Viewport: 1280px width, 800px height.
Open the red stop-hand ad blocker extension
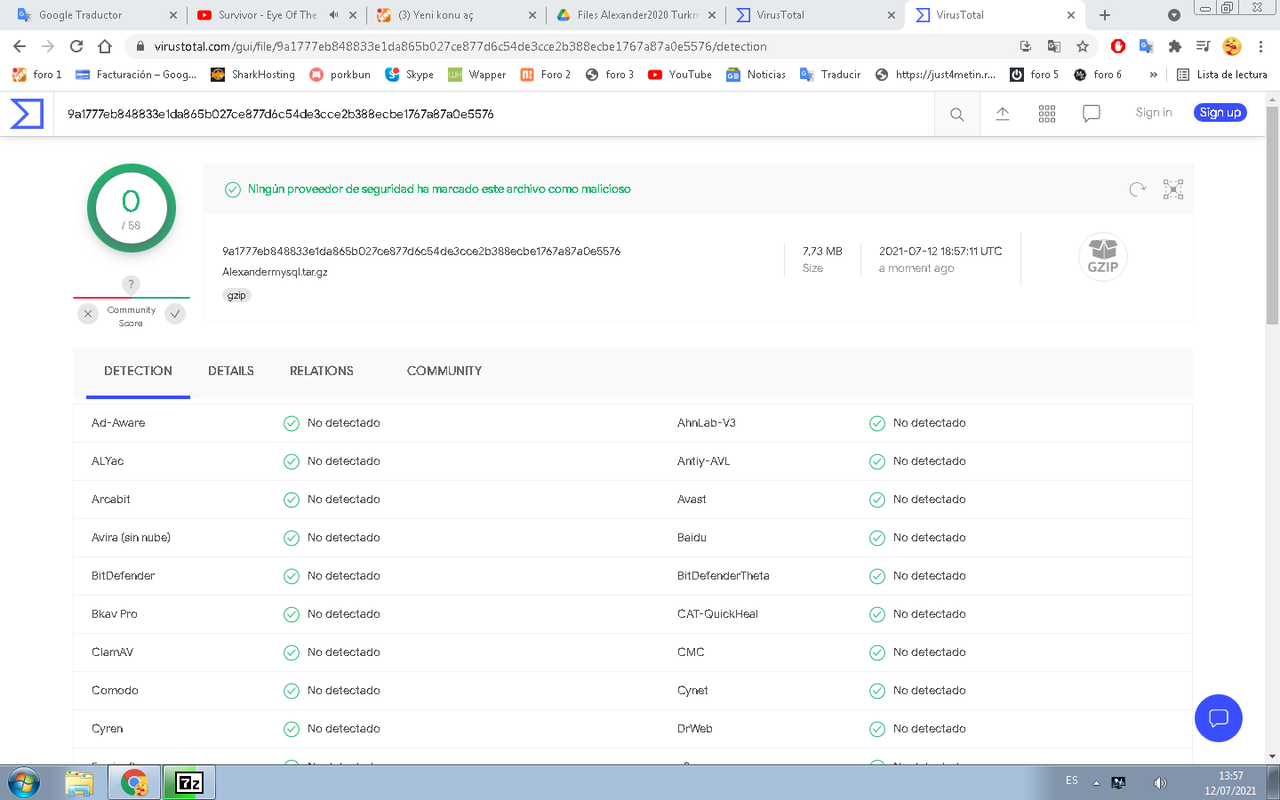coord(1118,46)
